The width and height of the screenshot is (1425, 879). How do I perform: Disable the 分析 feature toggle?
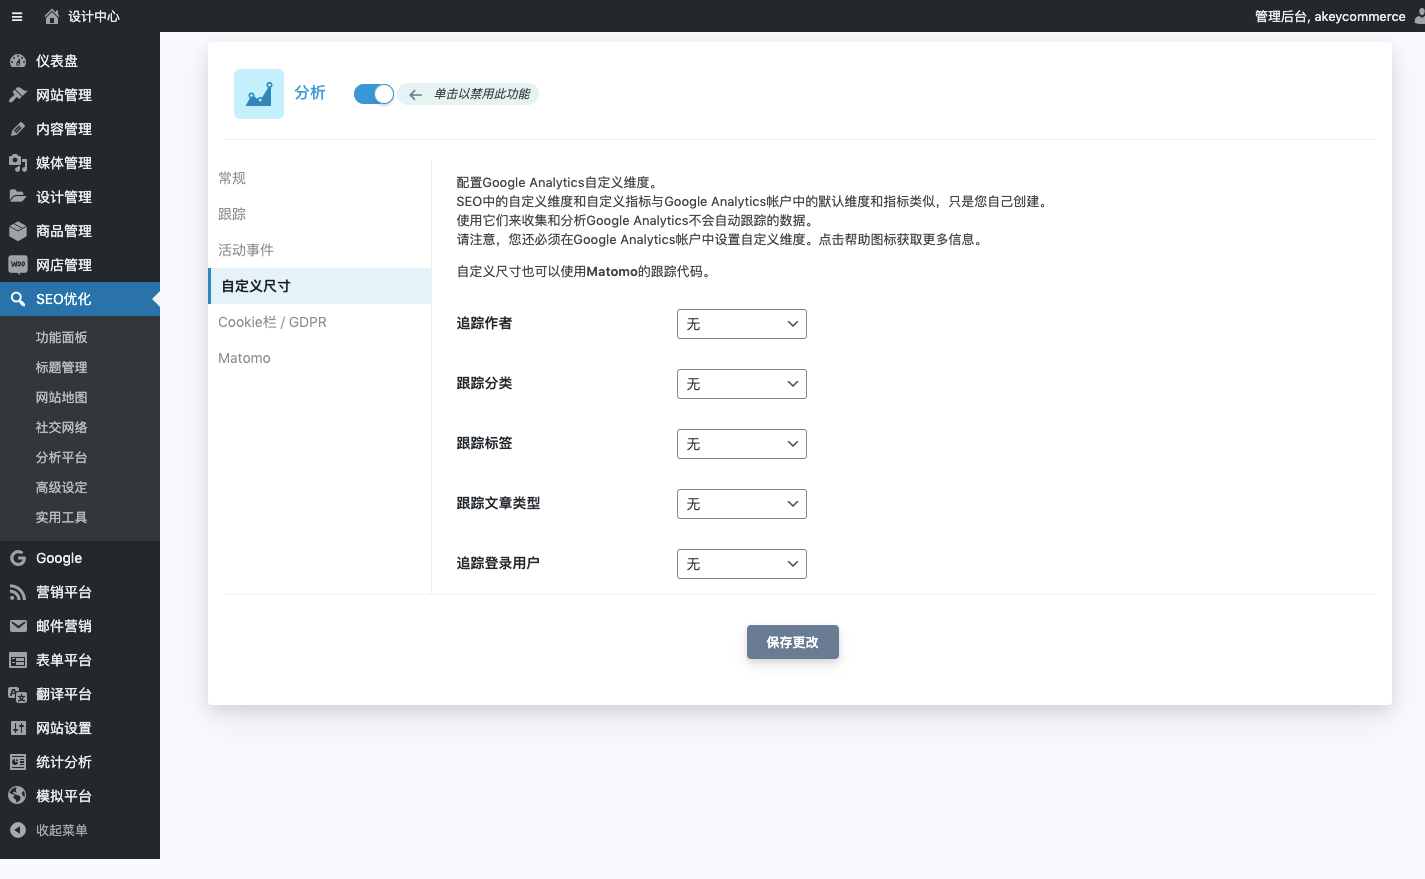click(374, 94)
